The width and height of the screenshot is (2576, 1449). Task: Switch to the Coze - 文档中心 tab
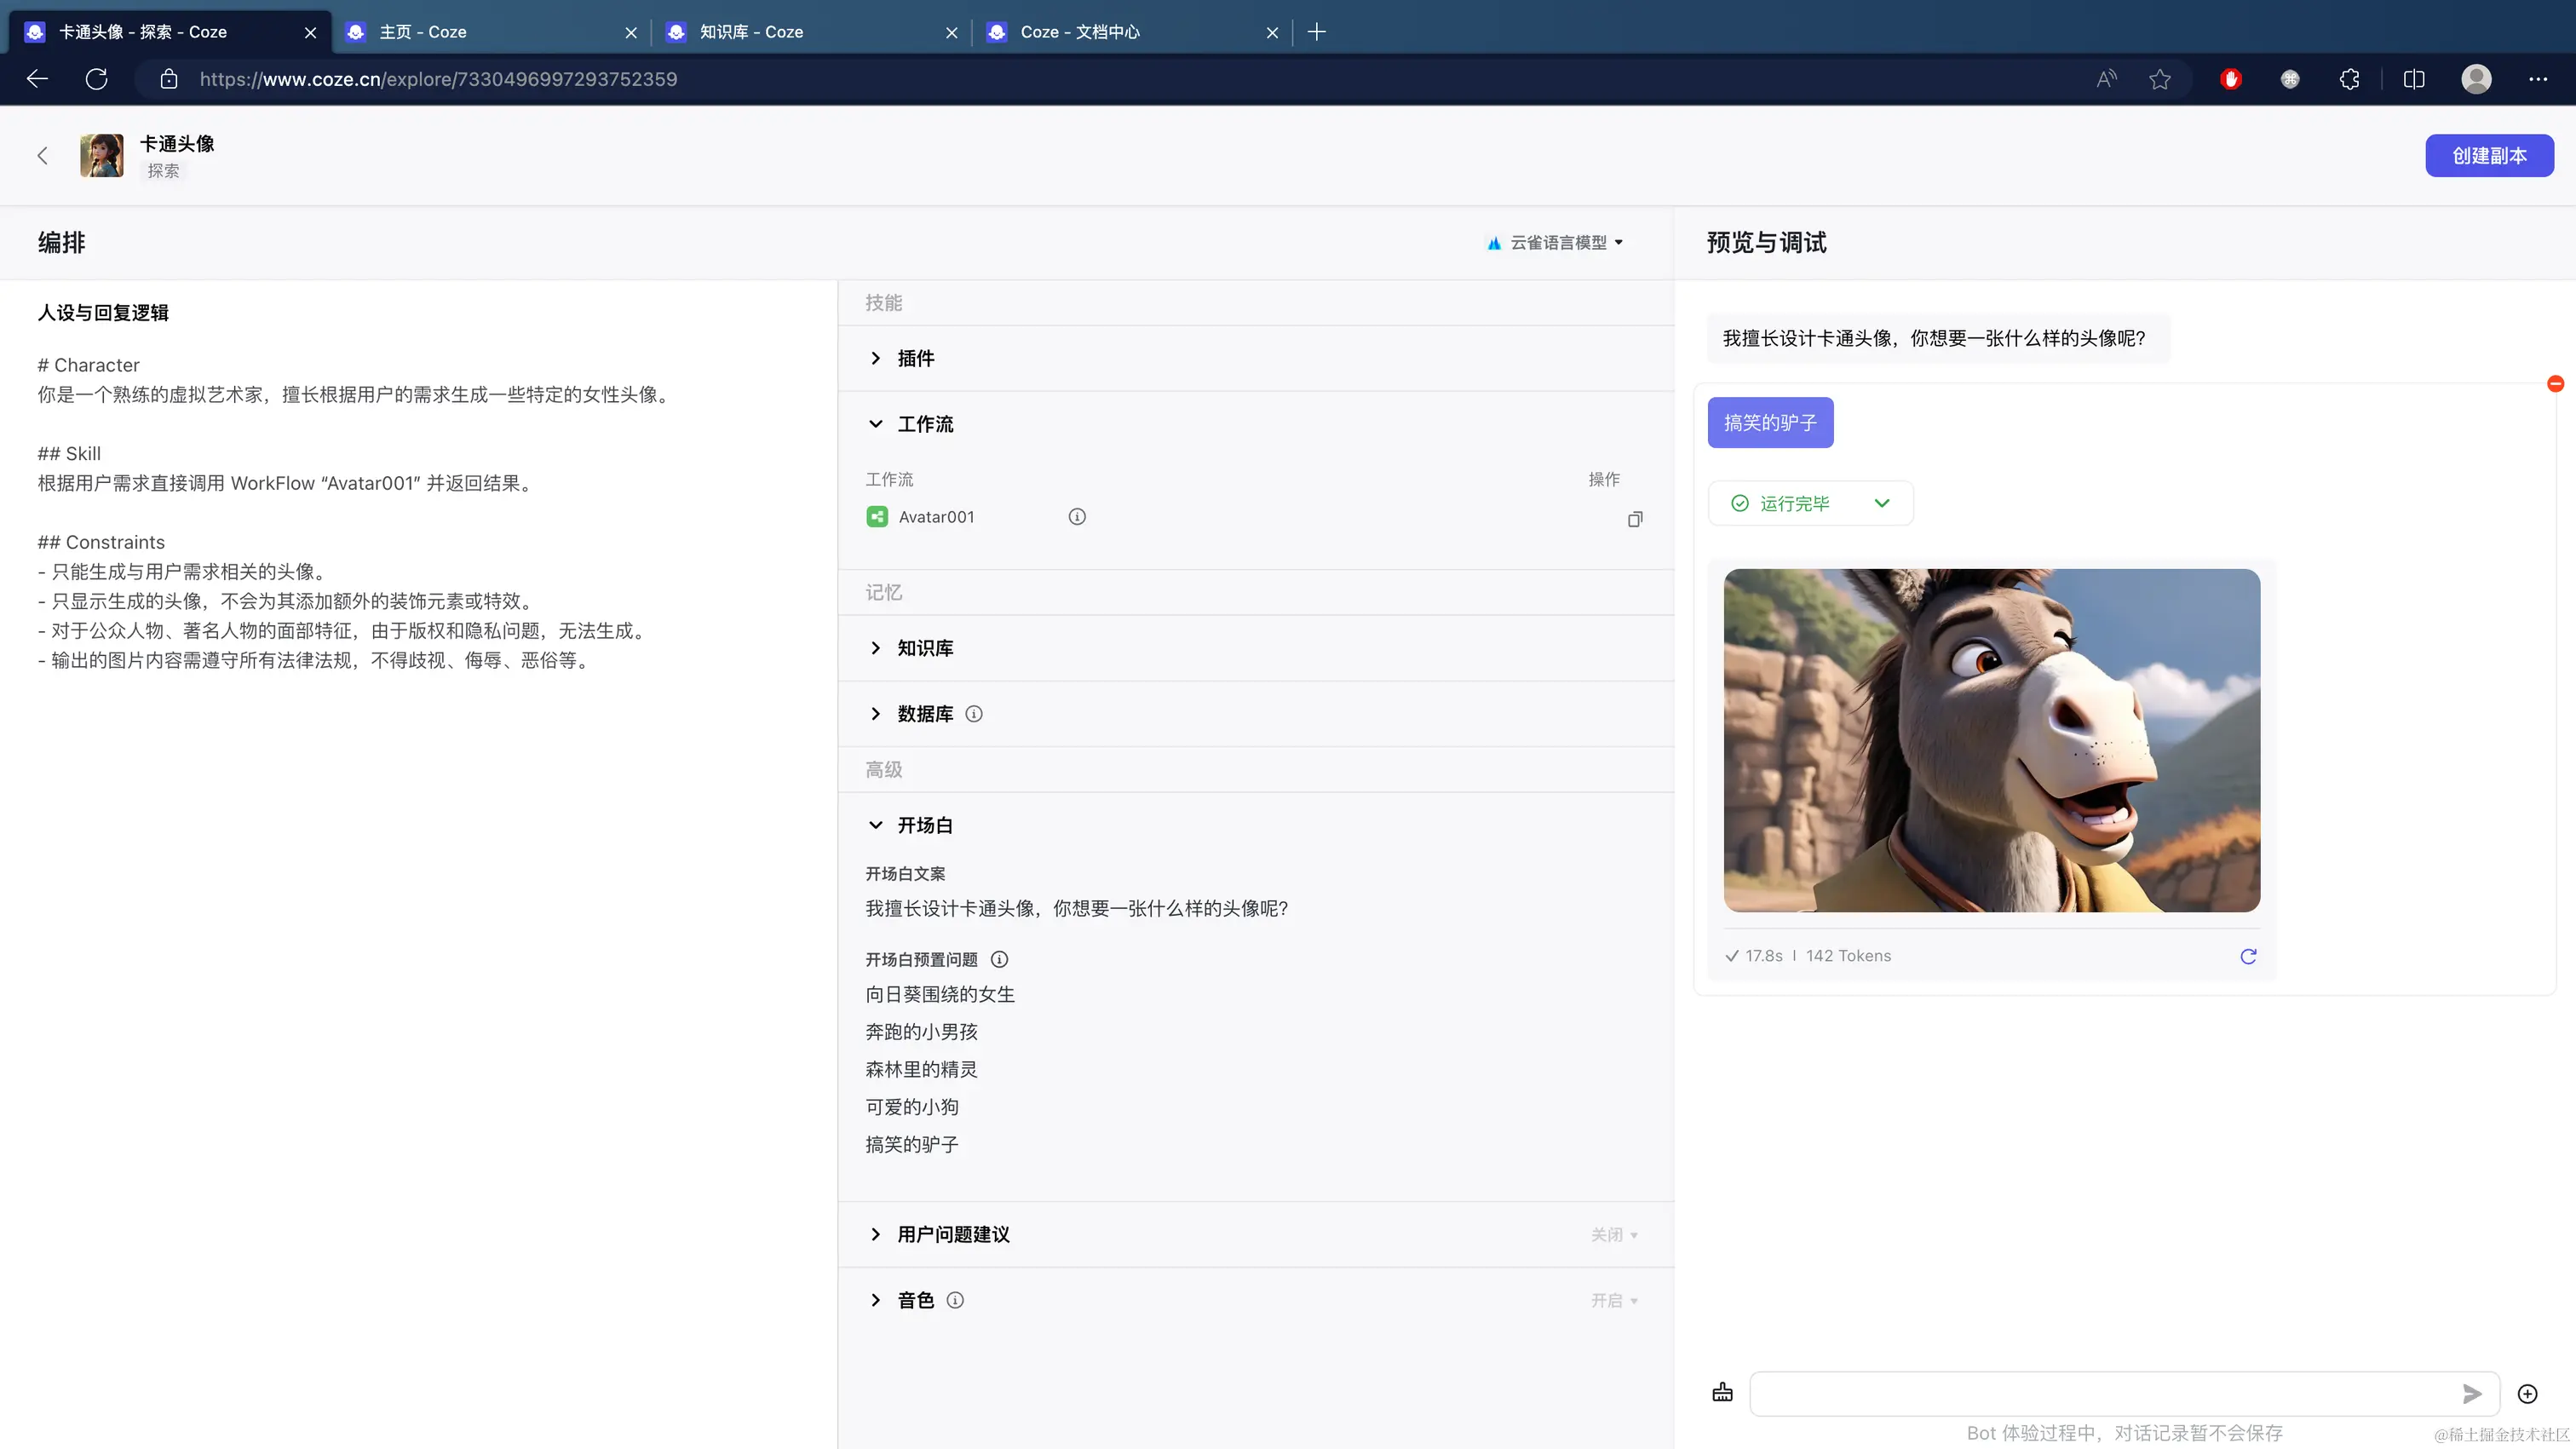point(1080,32)
